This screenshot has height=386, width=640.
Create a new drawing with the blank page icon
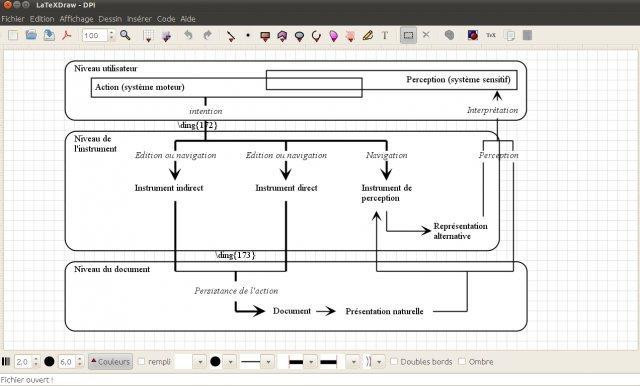13,35
